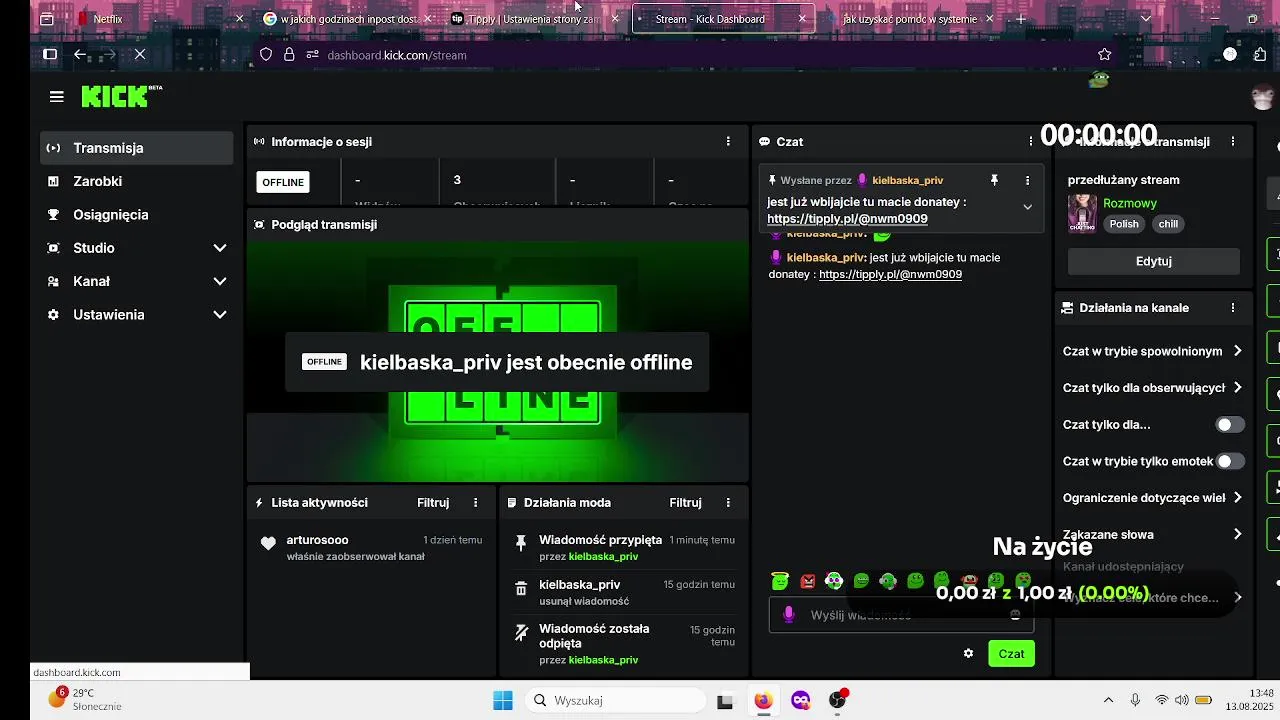The height and width of the screenshot is (720, 1280).
Task: Show hidden system tray icons
Action: pyautogui.click(x=1108, y=700)
